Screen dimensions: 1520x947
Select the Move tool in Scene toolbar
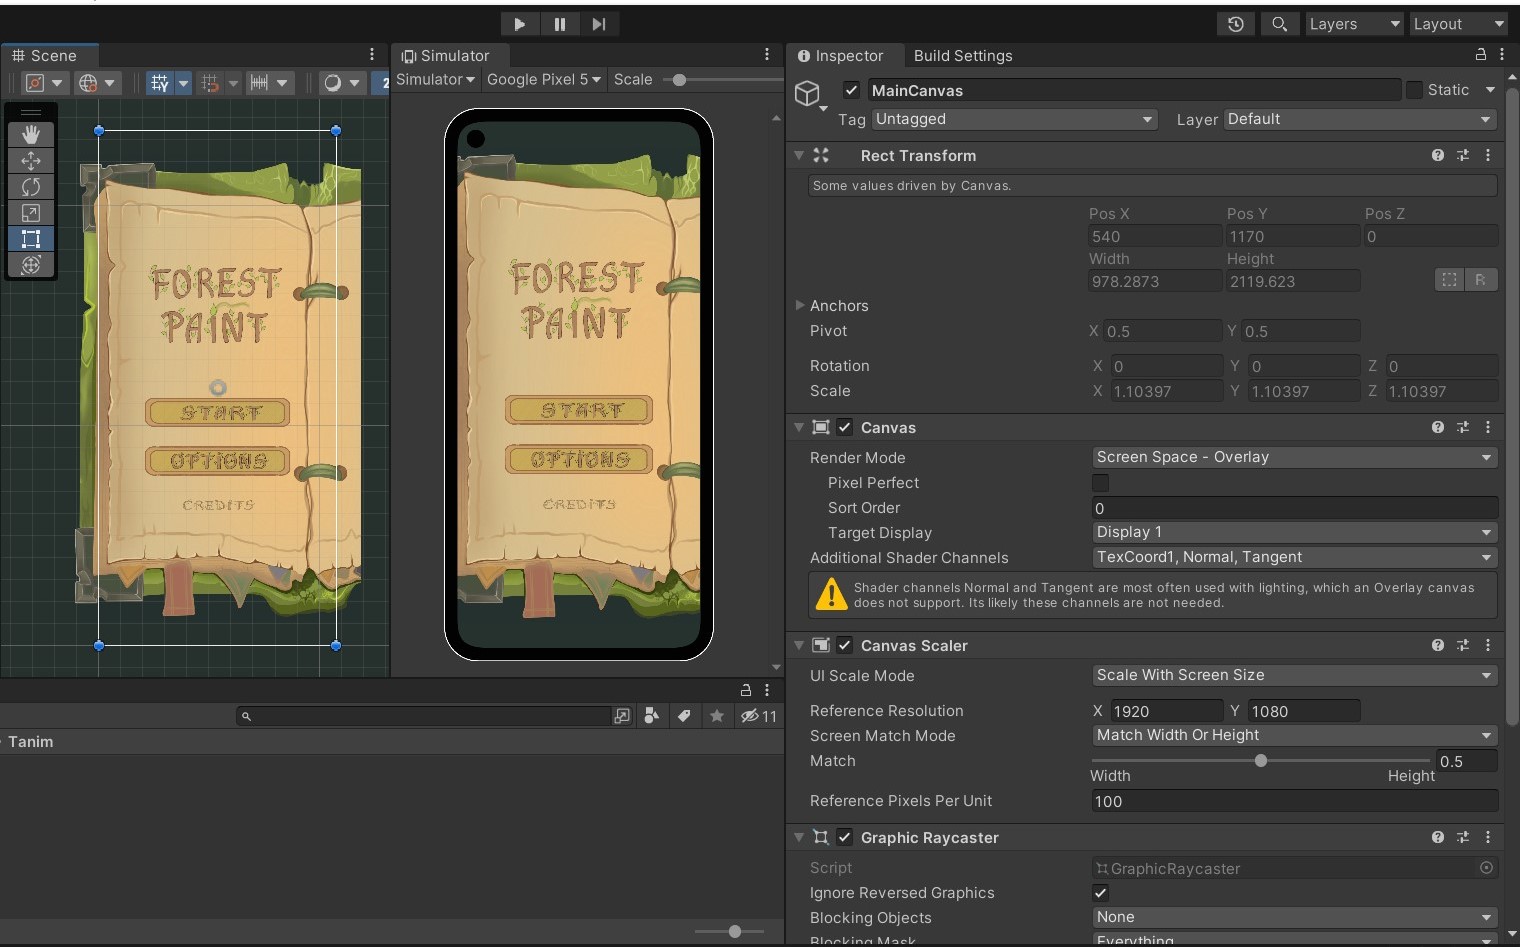coord(31,160)
